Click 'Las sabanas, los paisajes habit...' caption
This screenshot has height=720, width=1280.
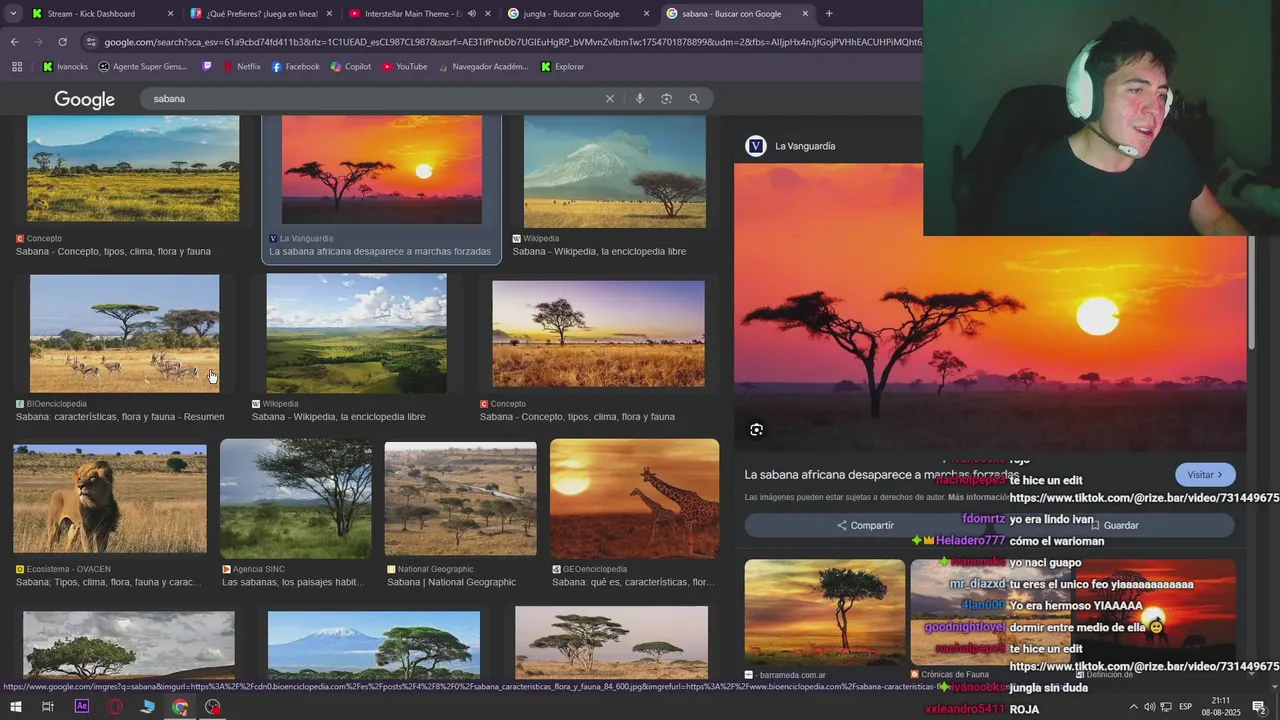(293, 582)
